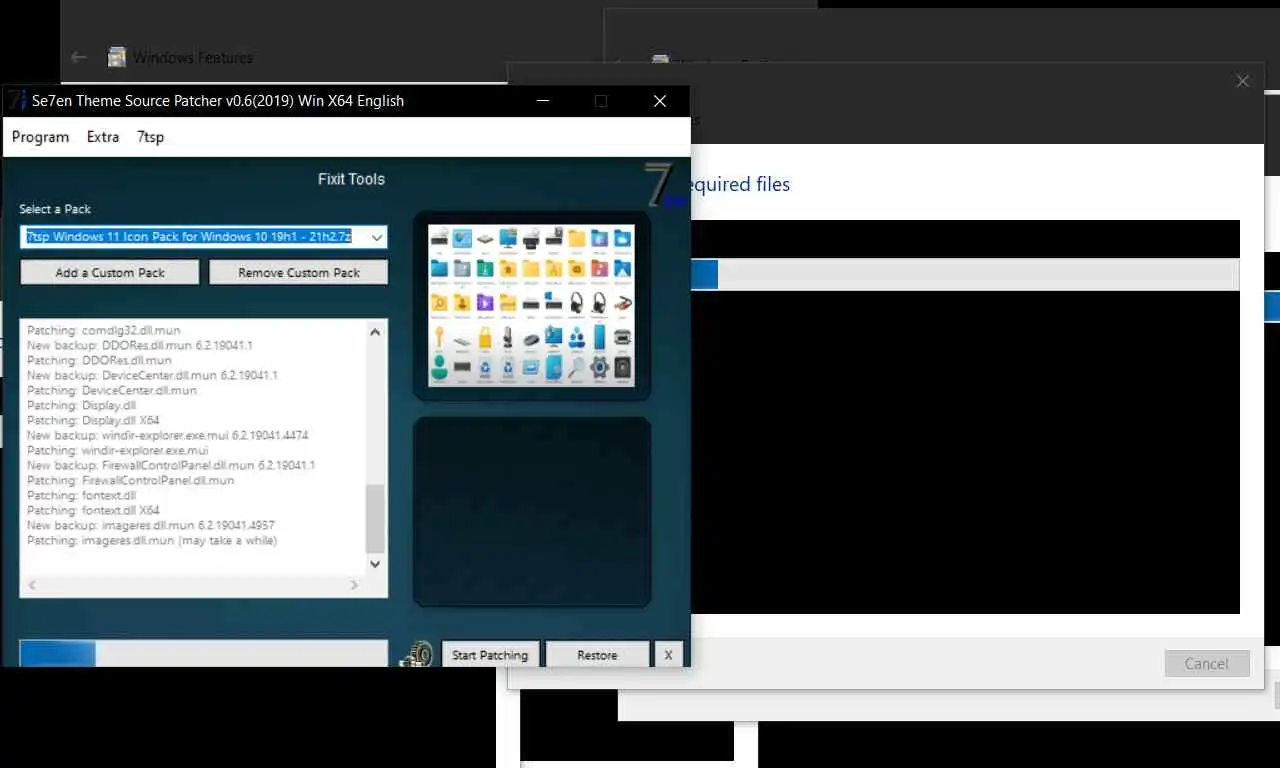
Task: Click the green user icon in pack preview
Action: [x=439, y=367]
